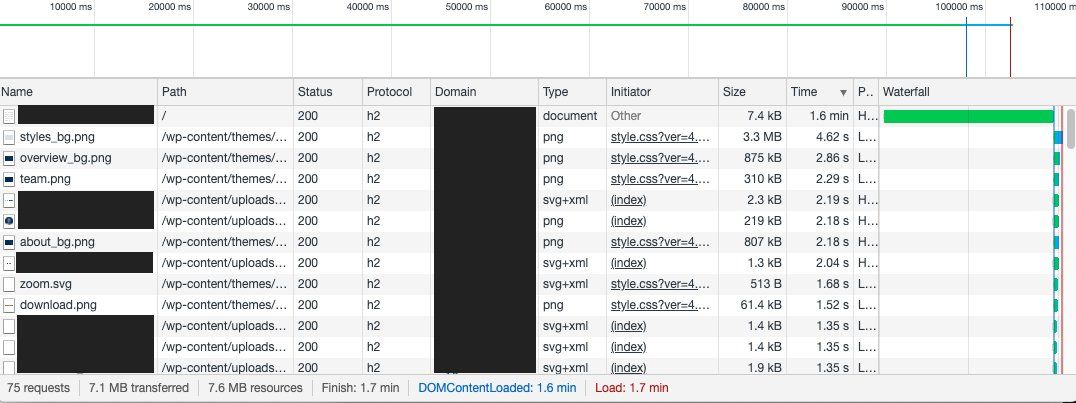Sort requests by the Time column arrow
This screenshot has width=1076, height=403.
point(843,92)
